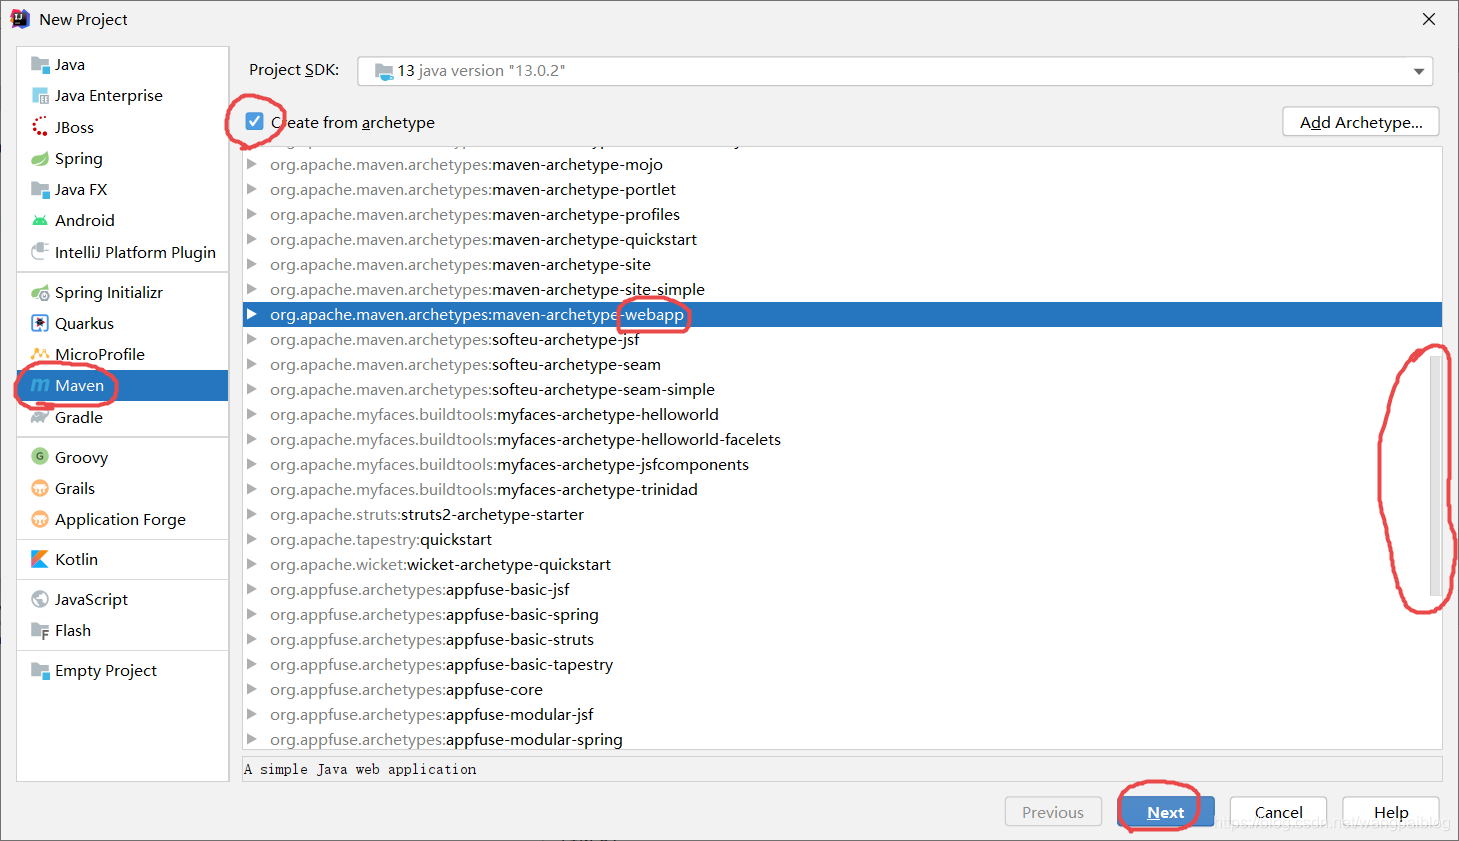Image resolution: width=1459 pixels, height=841 pixels.
Task: Close the New Project dialog
Action: point(1429,19)
